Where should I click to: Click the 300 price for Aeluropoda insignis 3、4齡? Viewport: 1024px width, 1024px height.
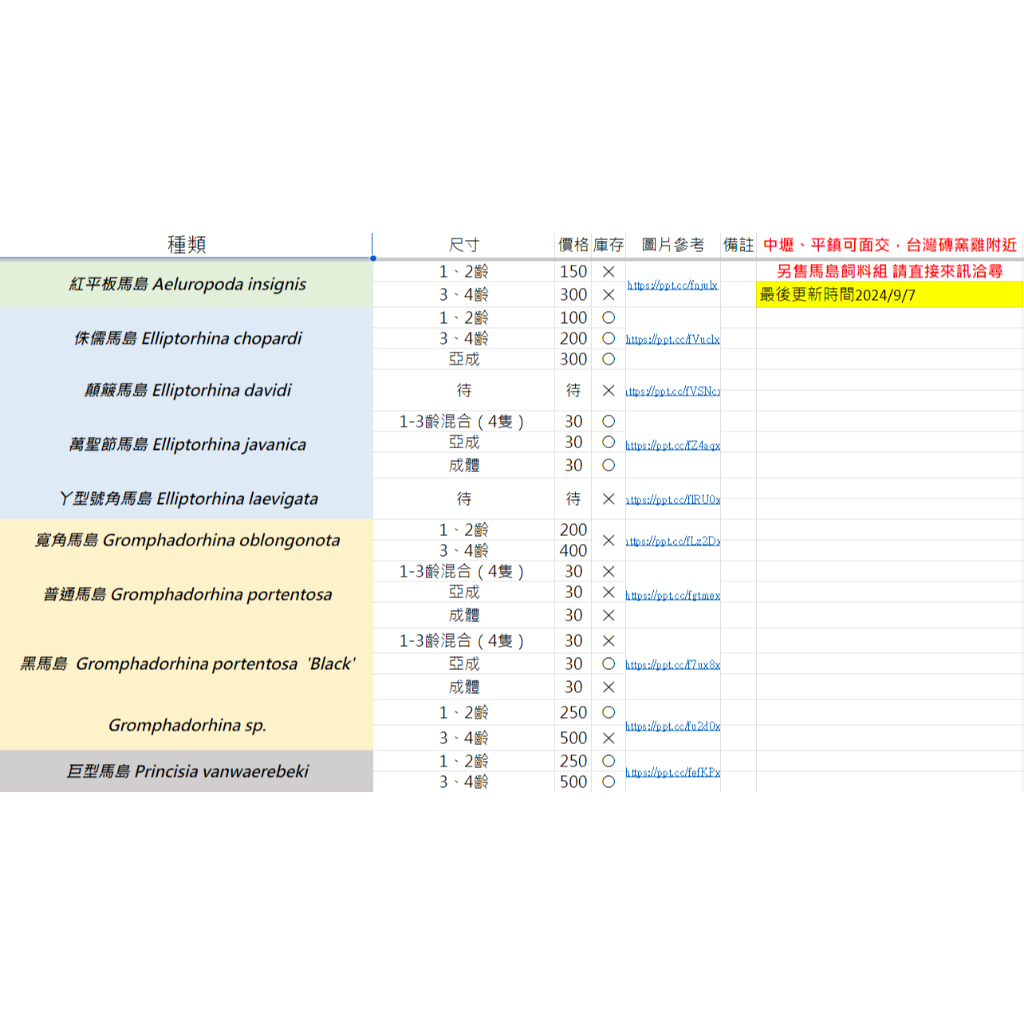(x=573, y=295)
